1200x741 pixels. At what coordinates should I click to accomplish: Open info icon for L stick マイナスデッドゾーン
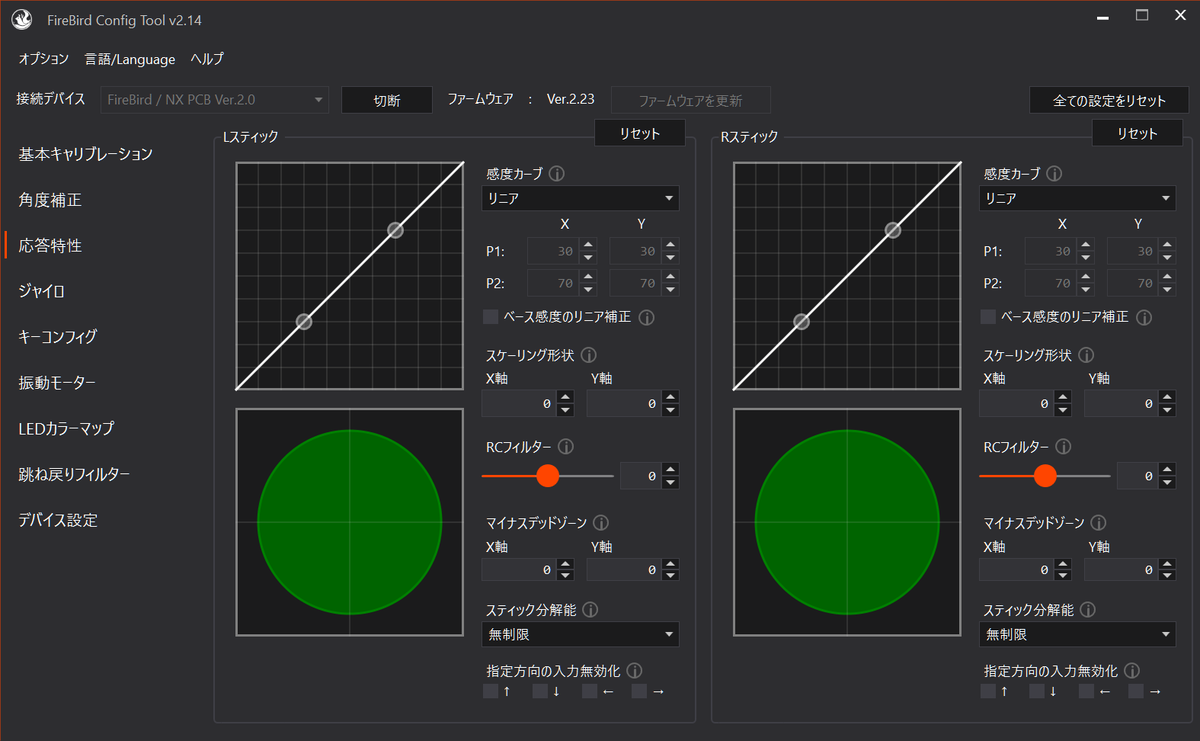pos(602,522)
